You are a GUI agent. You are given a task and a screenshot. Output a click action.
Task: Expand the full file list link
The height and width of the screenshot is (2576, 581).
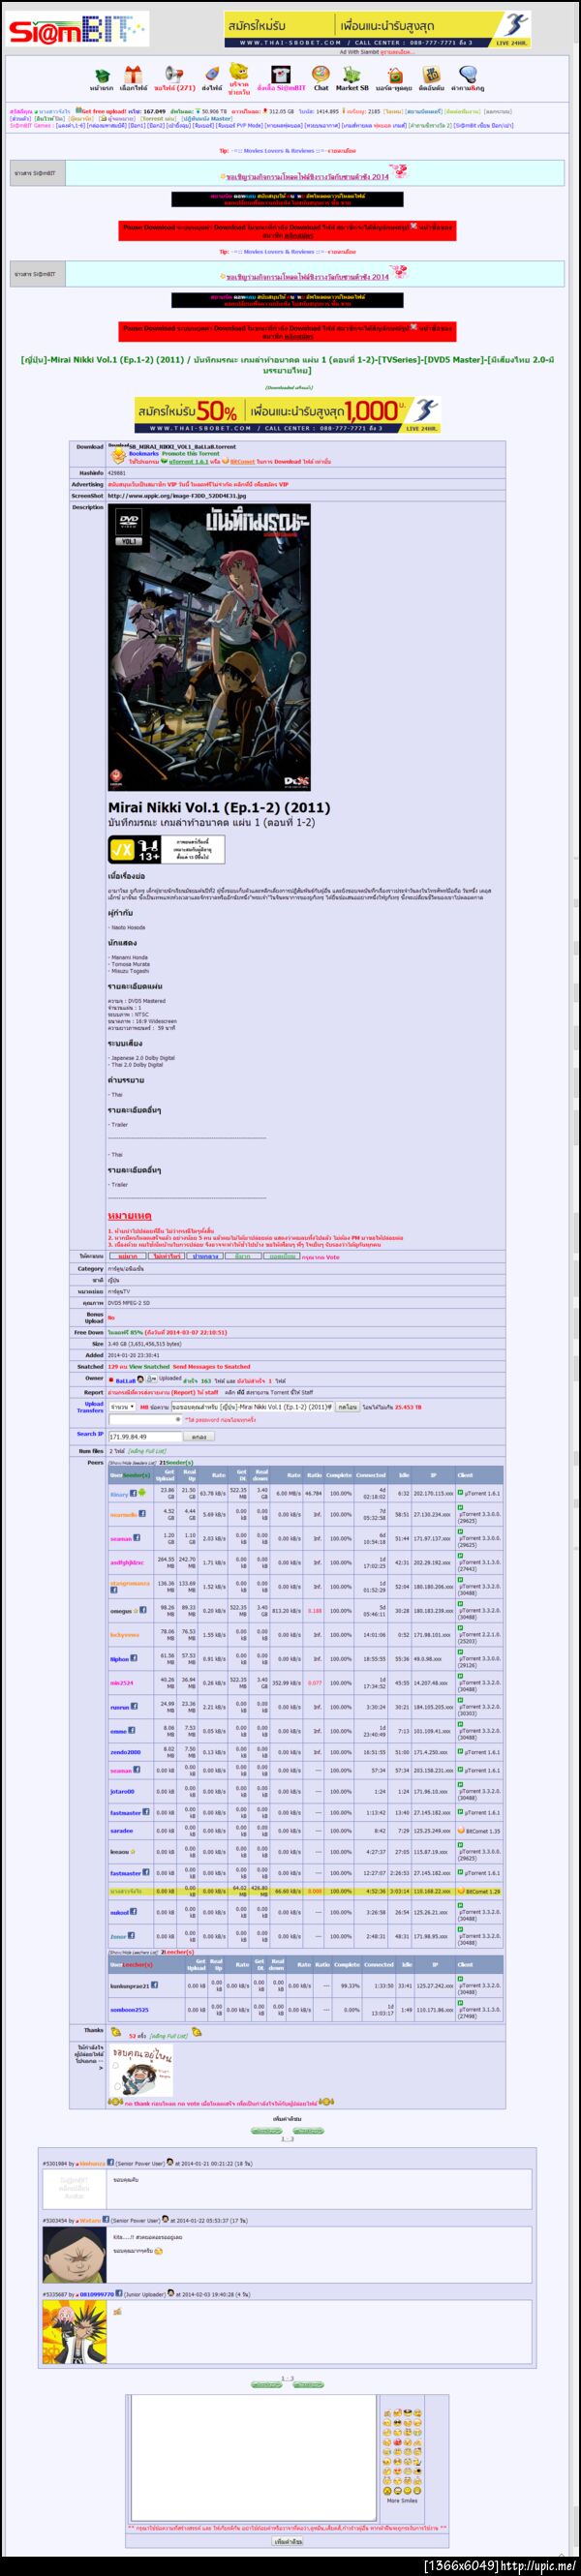tap(146, 1450)
